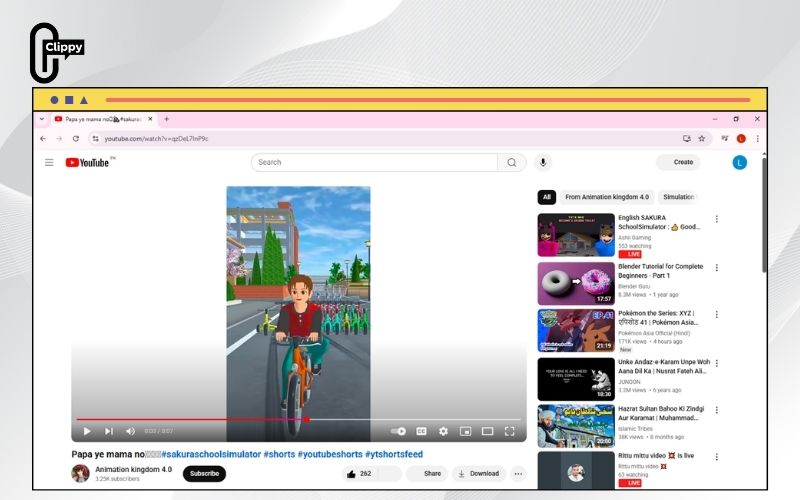Click the Ashli Gaming channel name
Screen dimensions: 800x500
point(634,237)
